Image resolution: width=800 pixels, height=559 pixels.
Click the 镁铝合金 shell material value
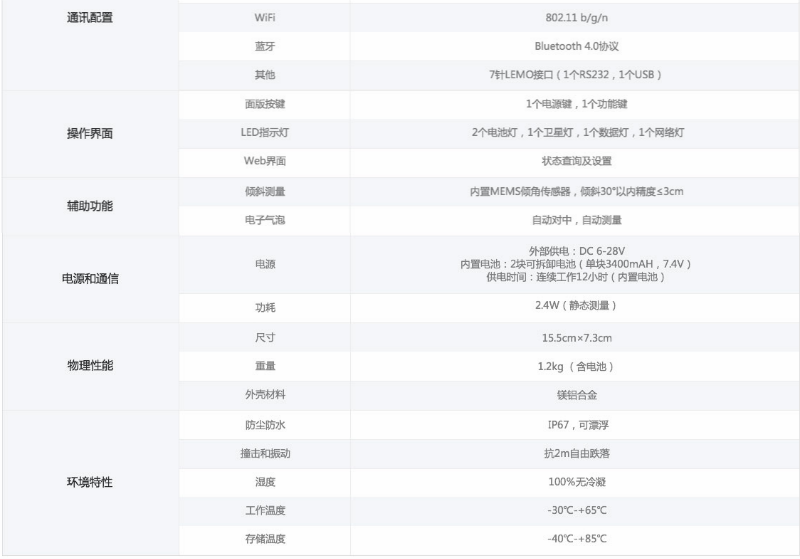(x=576, y=395)
